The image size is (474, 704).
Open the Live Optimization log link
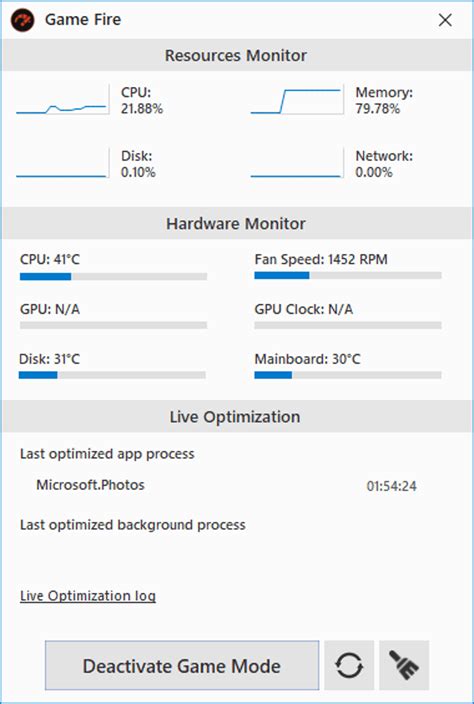point(88,596)
